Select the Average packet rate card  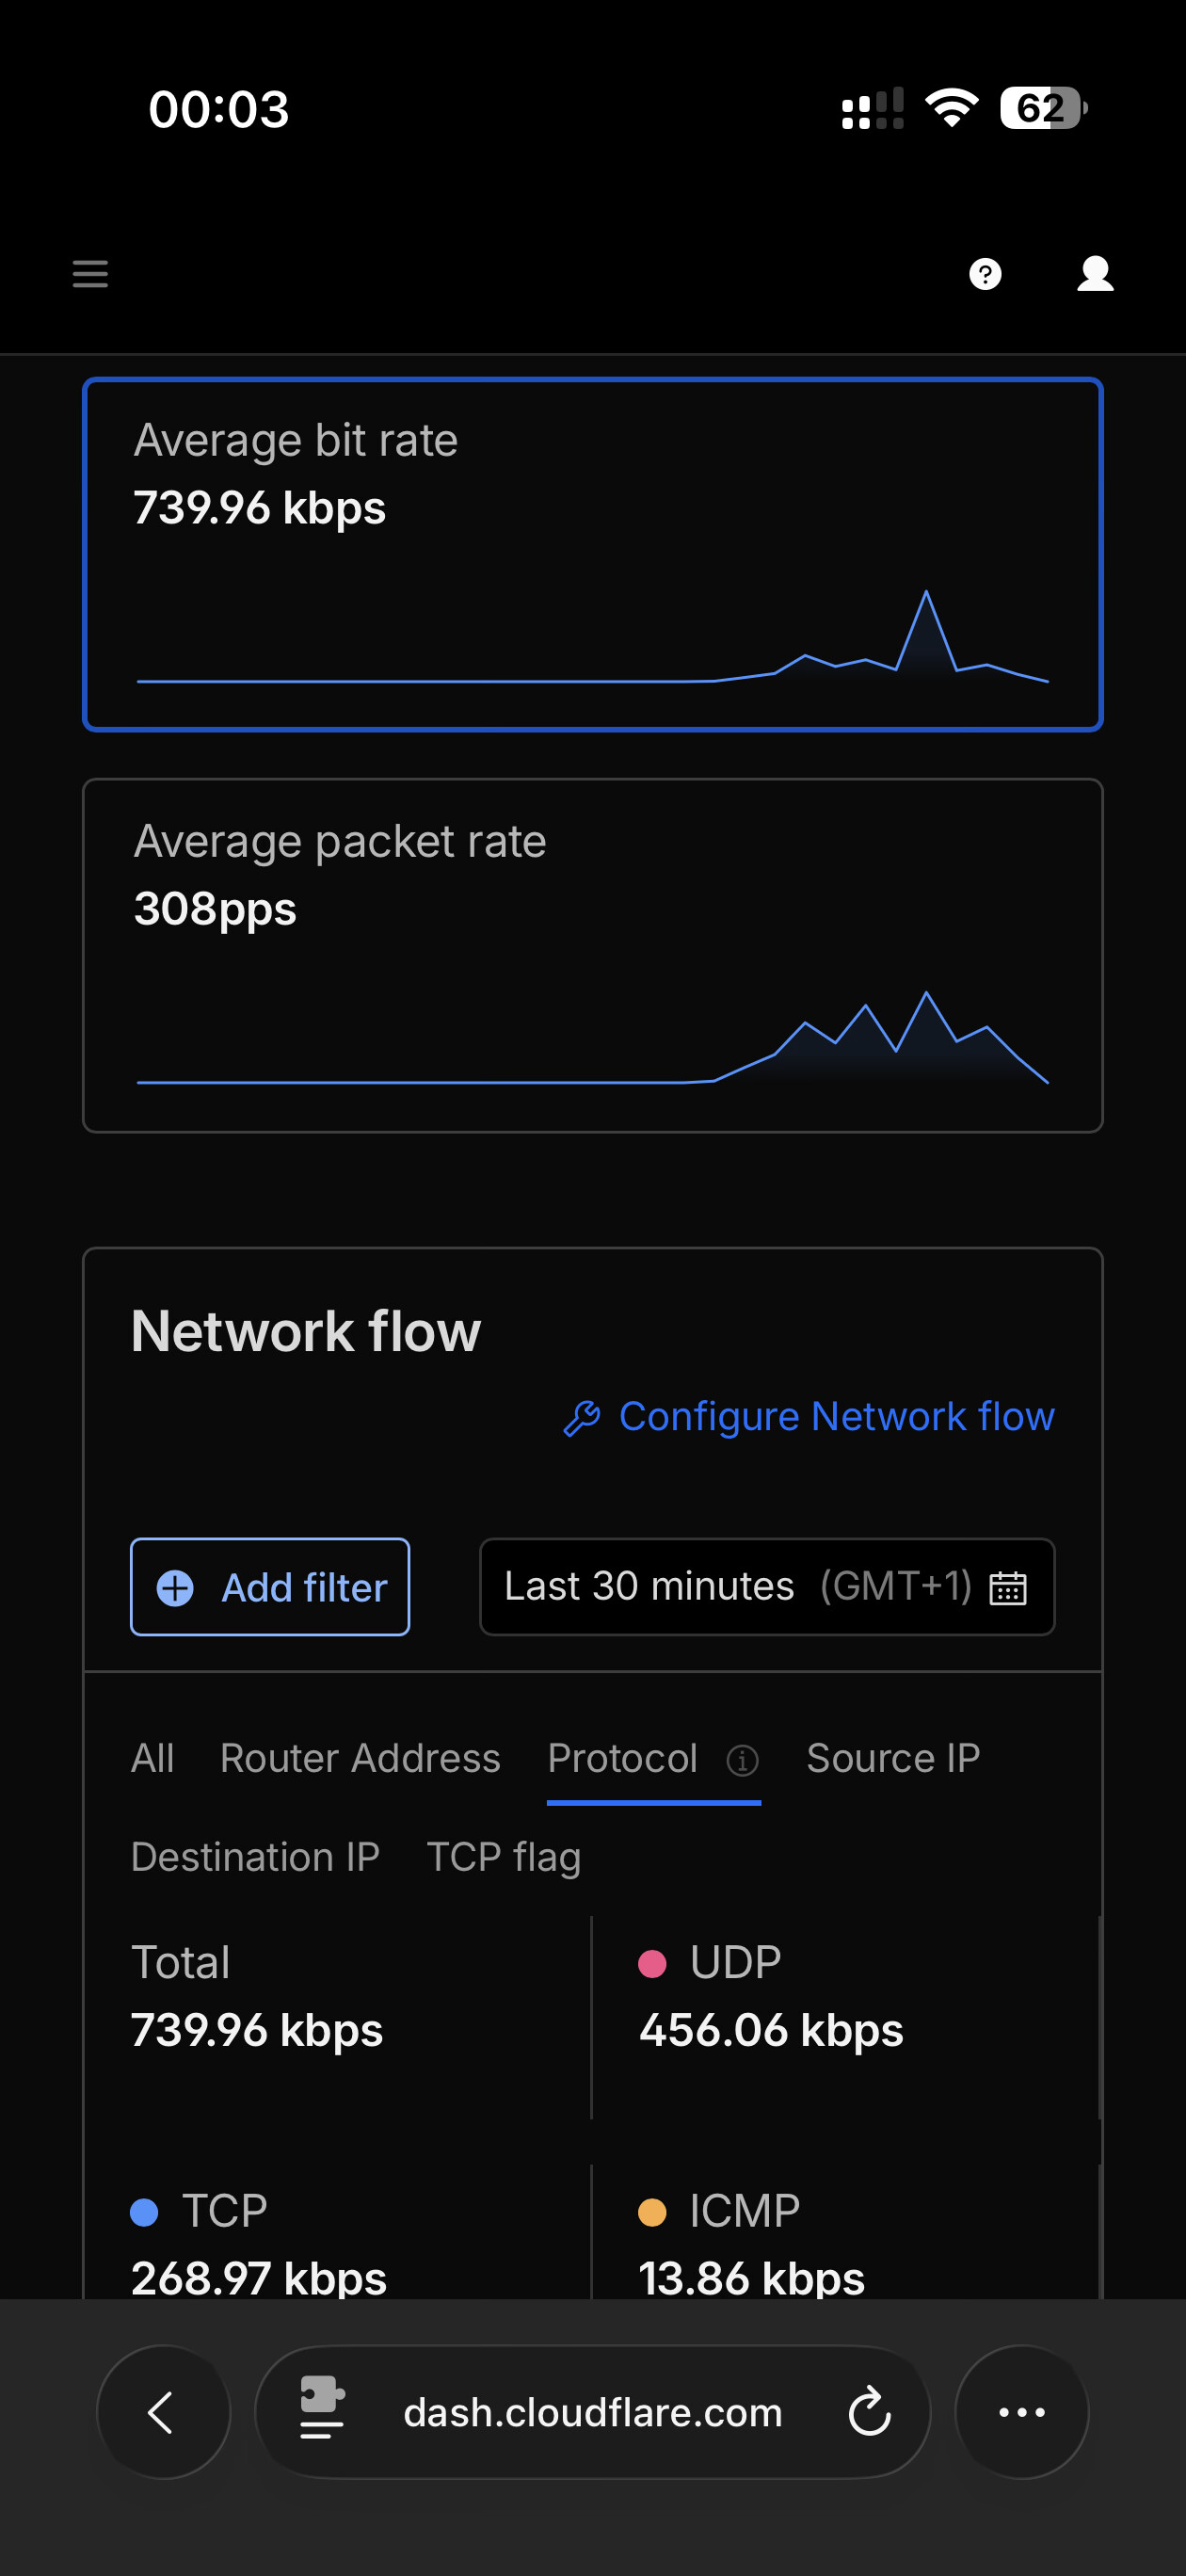tap(592, 955)
